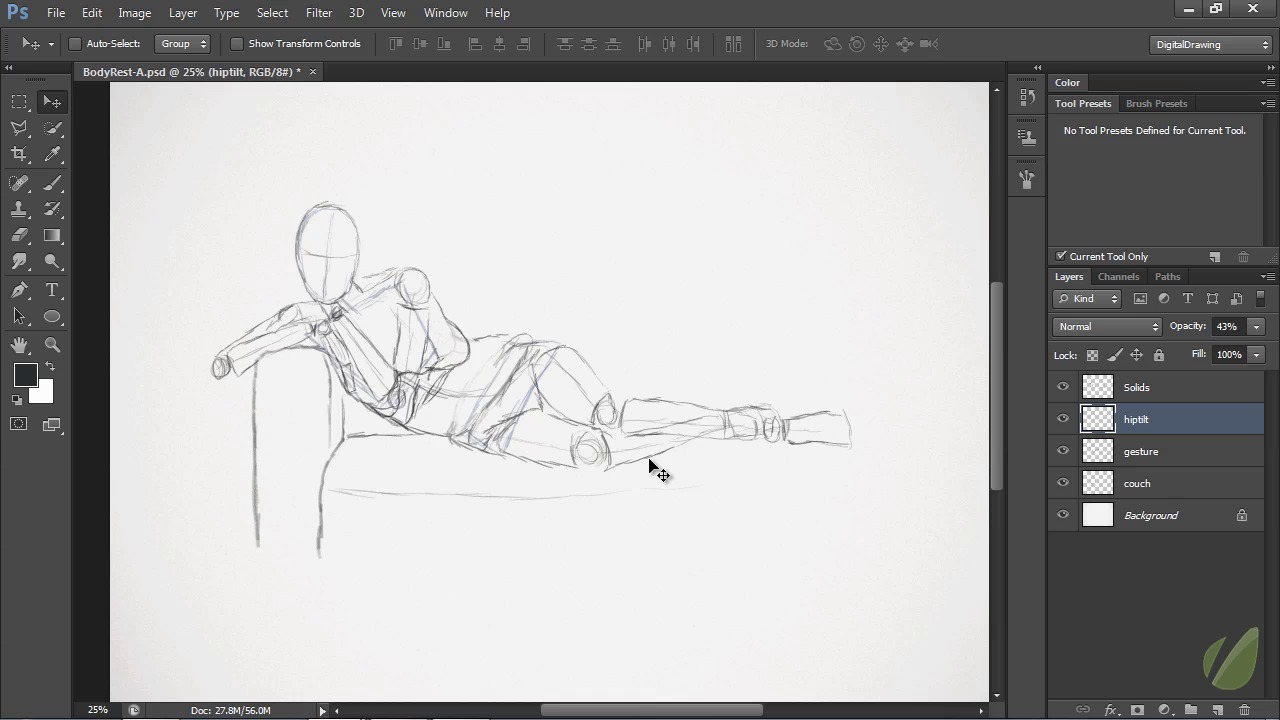Select the couch layer

1137,484
